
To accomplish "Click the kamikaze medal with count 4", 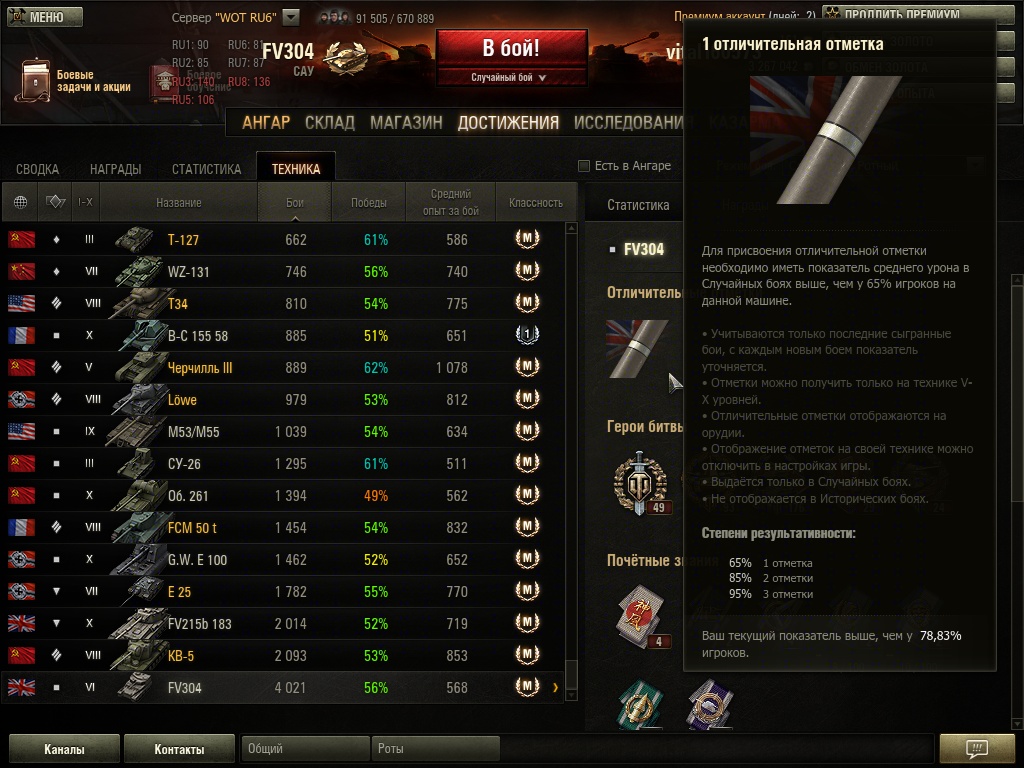I will (642, 617).
